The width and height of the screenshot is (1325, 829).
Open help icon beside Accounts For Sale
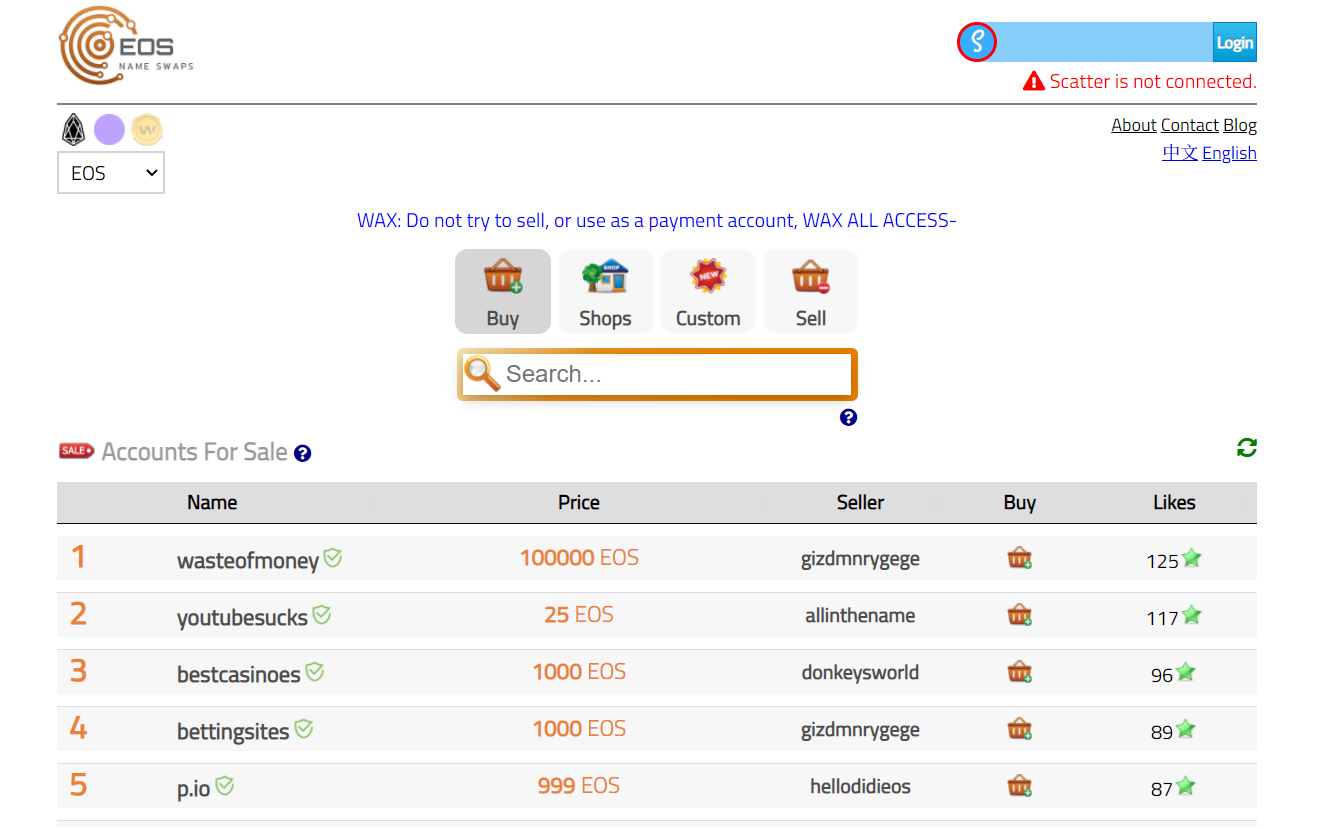click(x=303, y=454)
